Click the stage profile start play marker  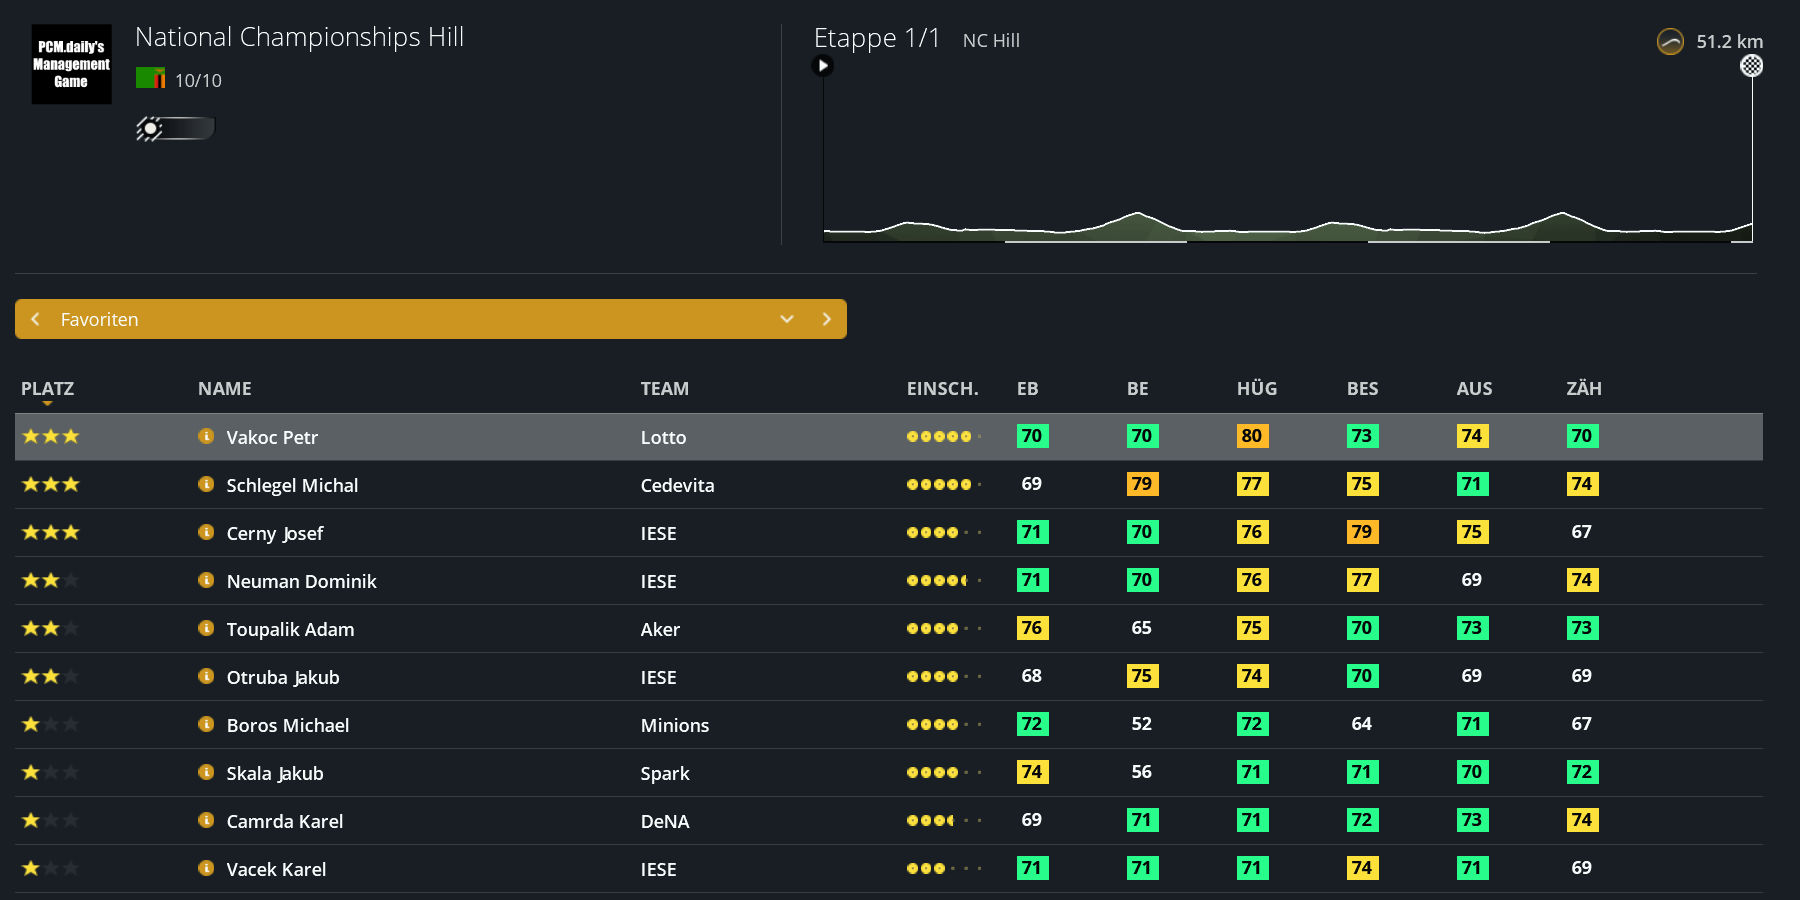coord(823,66)
